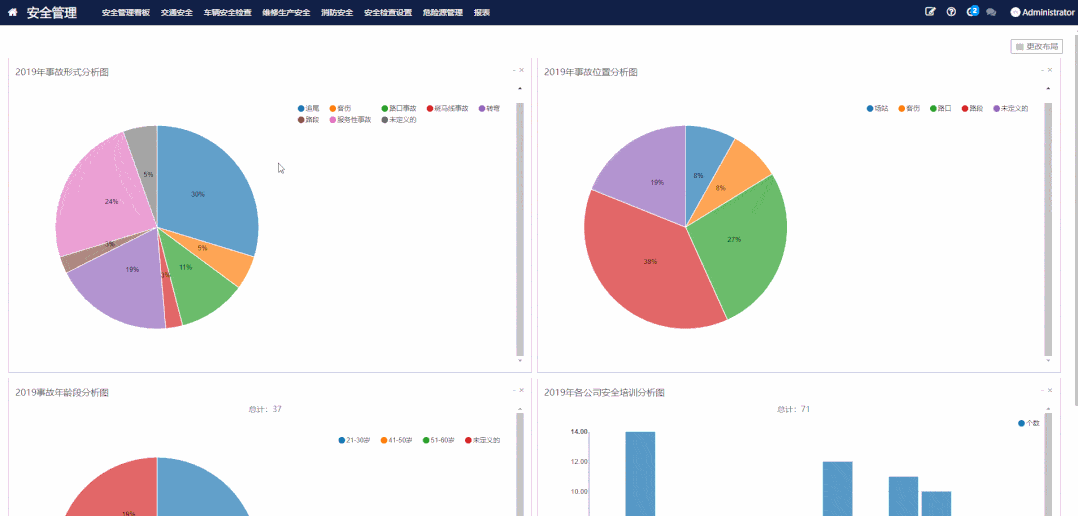Close the 2019年事故形式分析图 panel
The width and height of the screenshot is (1078, 516).
(x=521, y=70)
